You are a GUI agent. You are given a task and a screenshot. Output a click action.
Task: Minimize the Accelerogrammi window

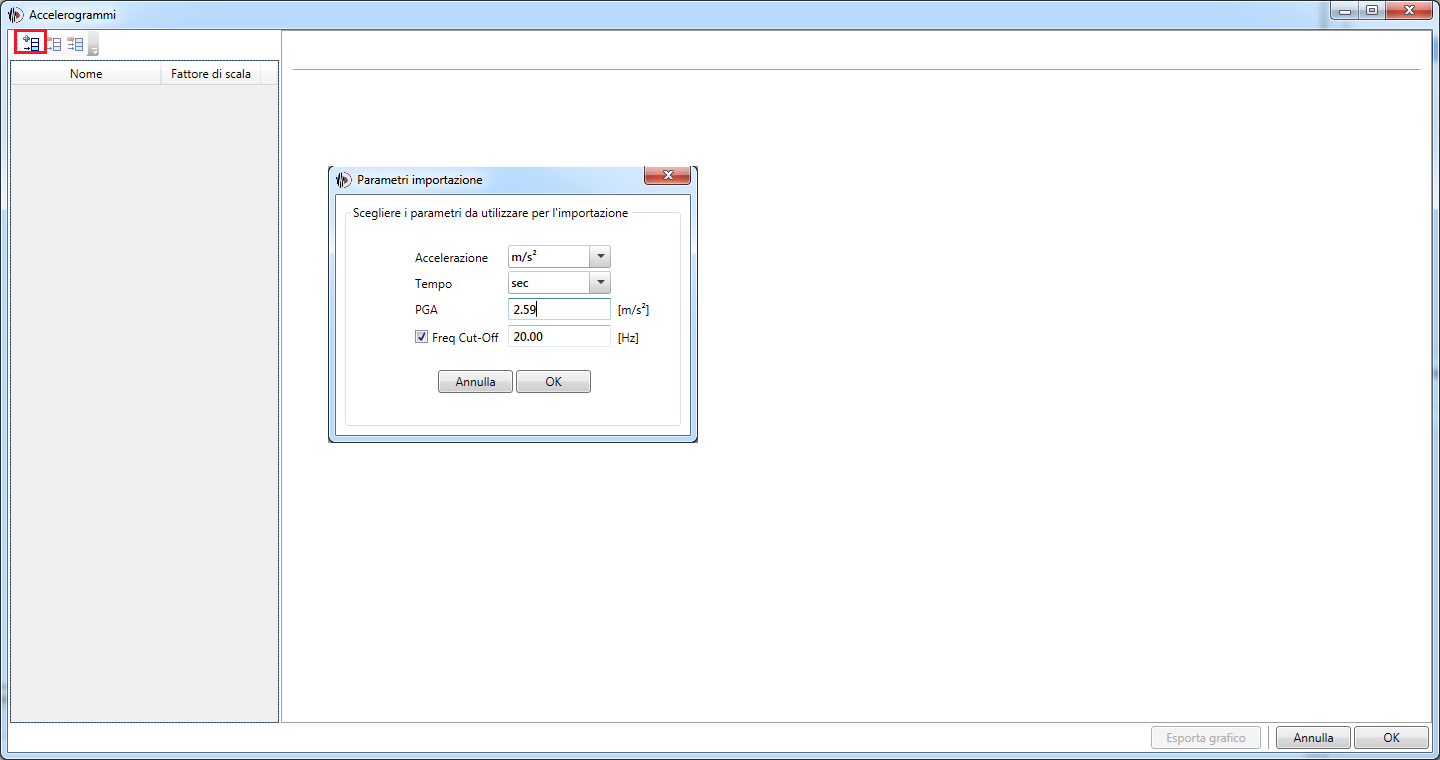[x=1345, y=11]
